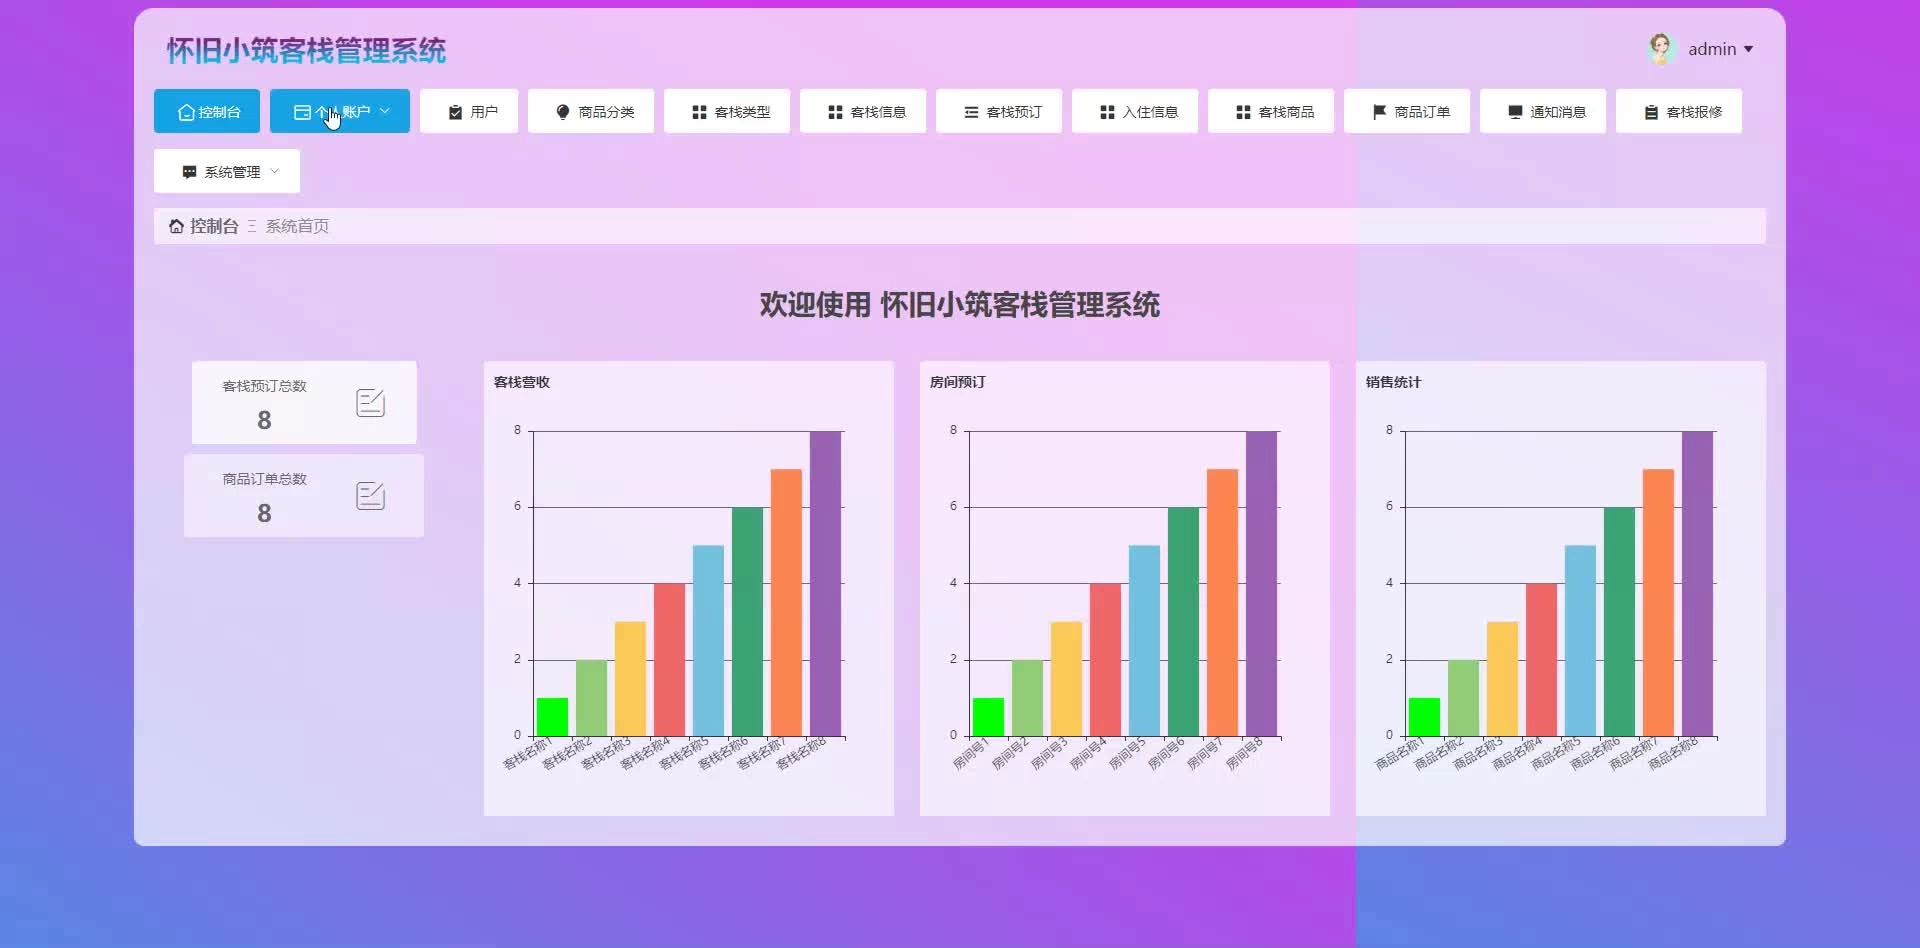Click the 房间预订 chart title
This screenshot has height=948, width=1920.
tap(958, 382)
